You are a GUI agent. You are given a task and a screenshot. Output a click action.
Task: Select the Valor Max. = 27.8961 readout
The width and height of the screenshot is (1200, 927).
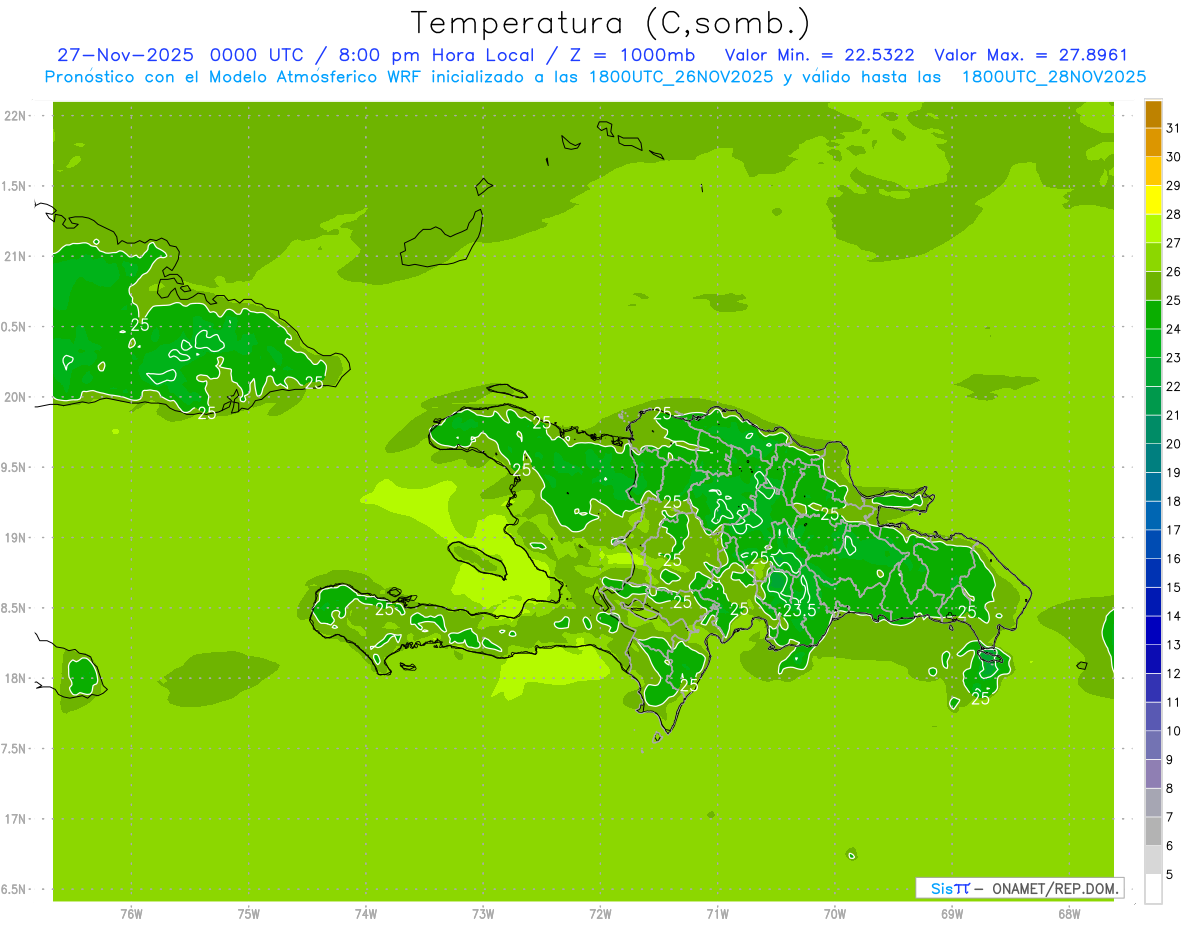pos(1030,55)
